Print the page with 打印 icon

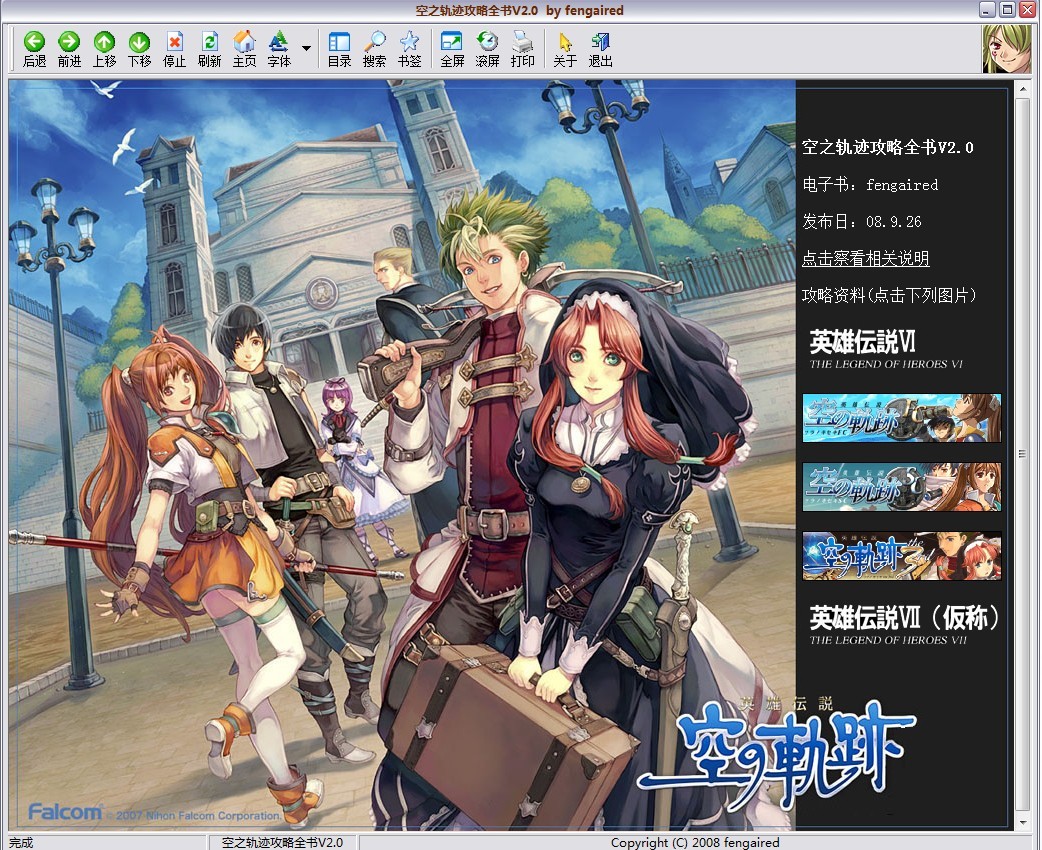(x=523, y=49)
